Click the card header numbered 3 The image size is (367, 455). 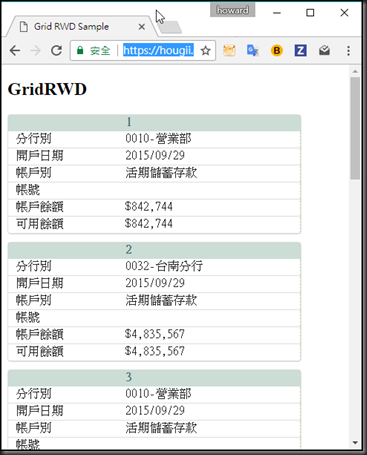coord(154,377)
